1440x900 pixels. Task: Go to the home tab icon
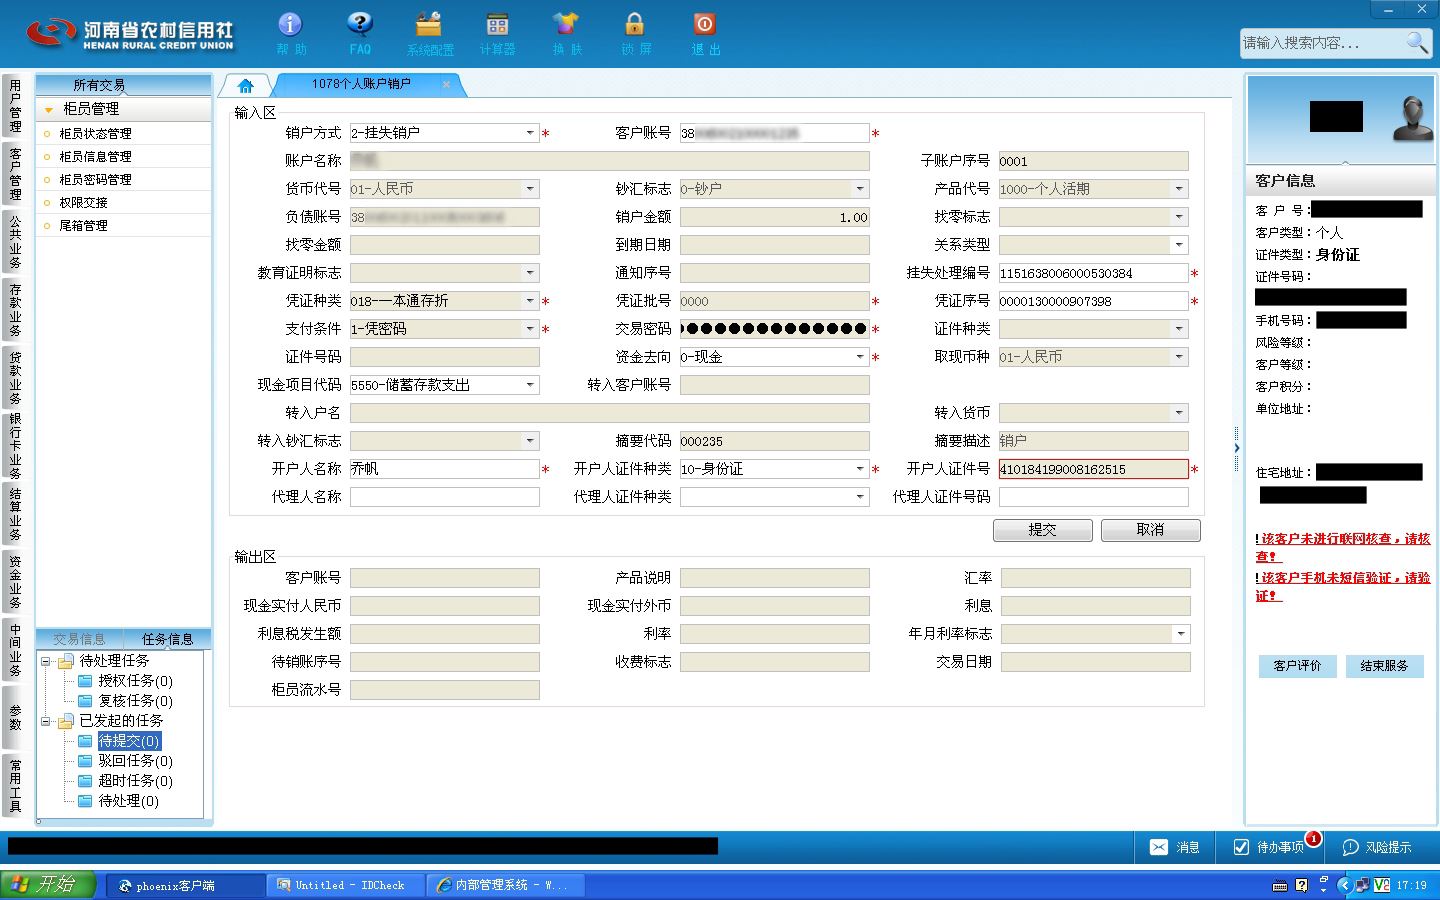click(x=246, y=85)
